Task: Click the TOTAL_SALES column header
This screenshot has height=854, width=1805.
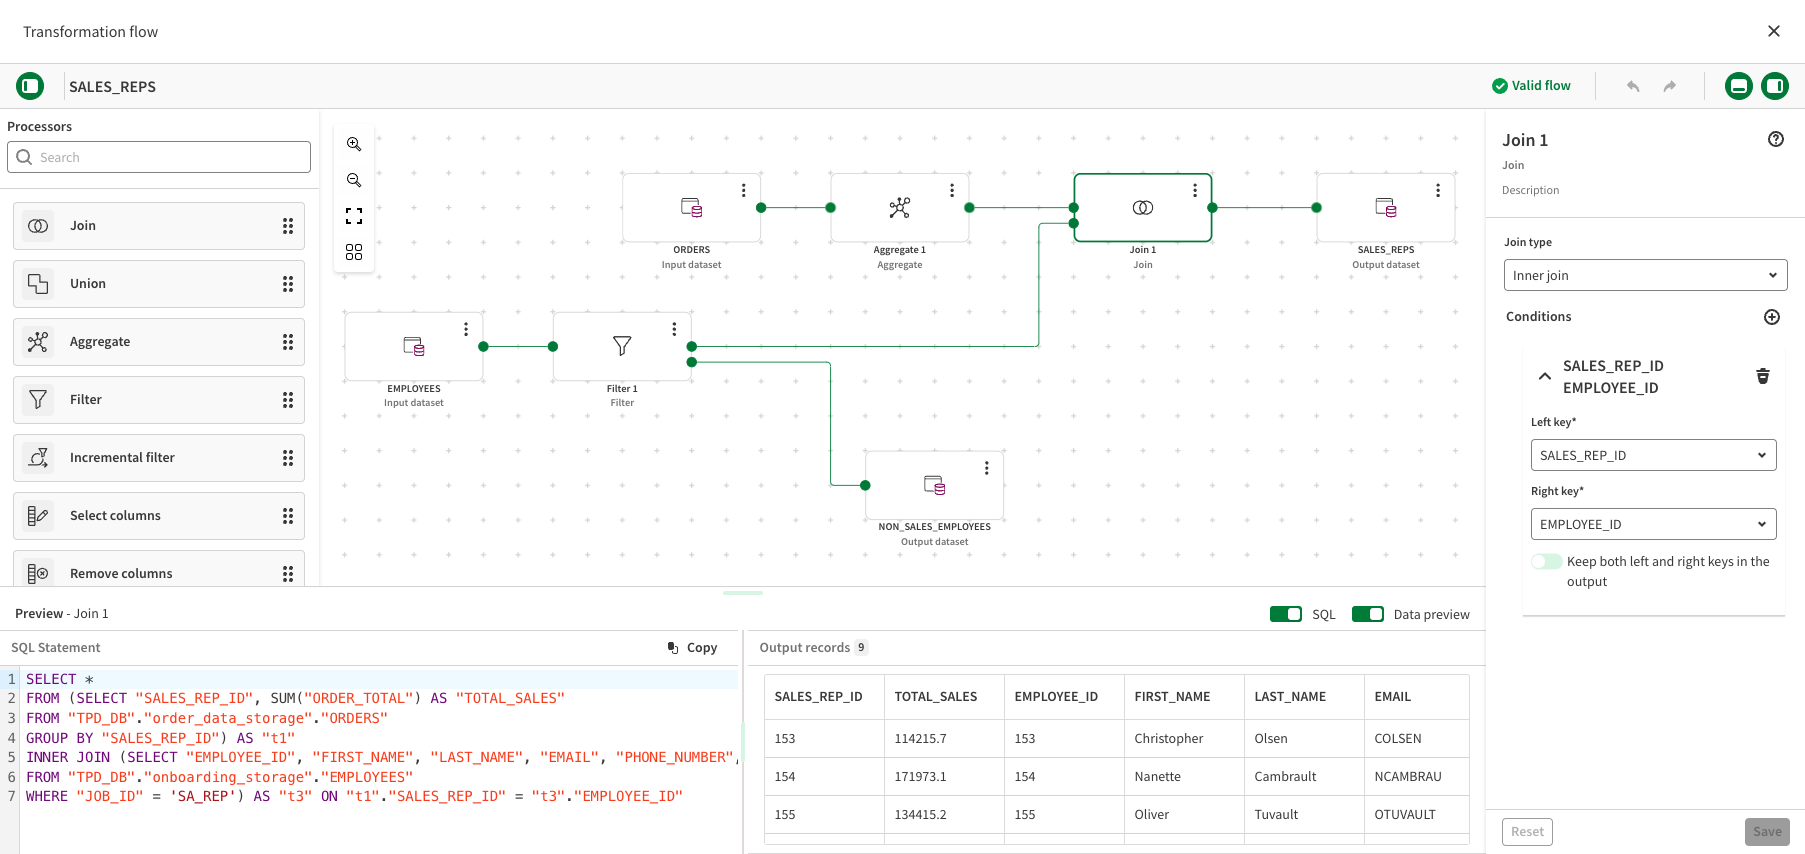Action: (x=936, y=697)
